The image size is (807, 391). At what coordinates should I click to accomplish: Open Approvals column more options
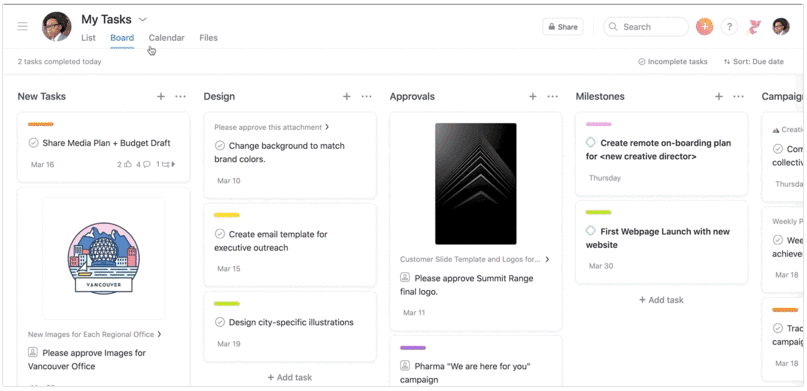click(552, 96)
